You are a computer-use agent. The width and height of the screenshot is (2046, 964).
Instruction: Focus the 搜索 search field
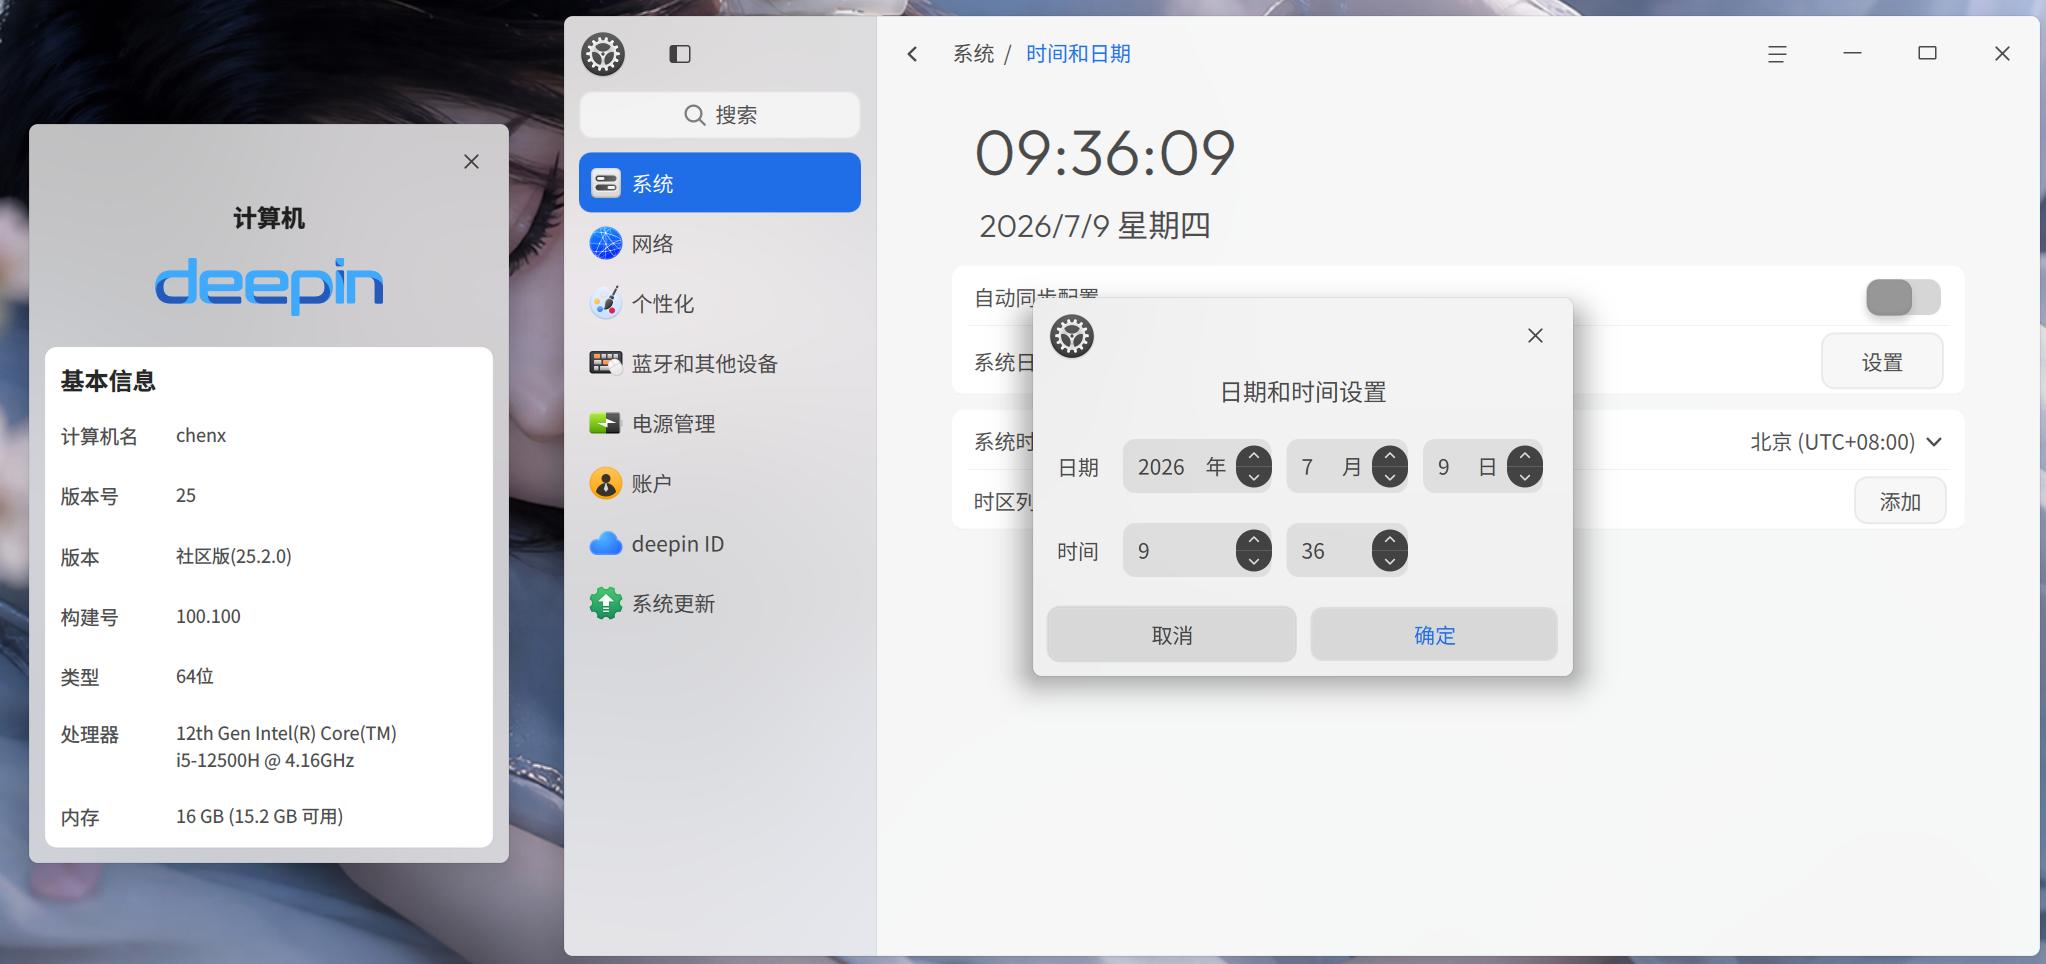tap(720, 115)
